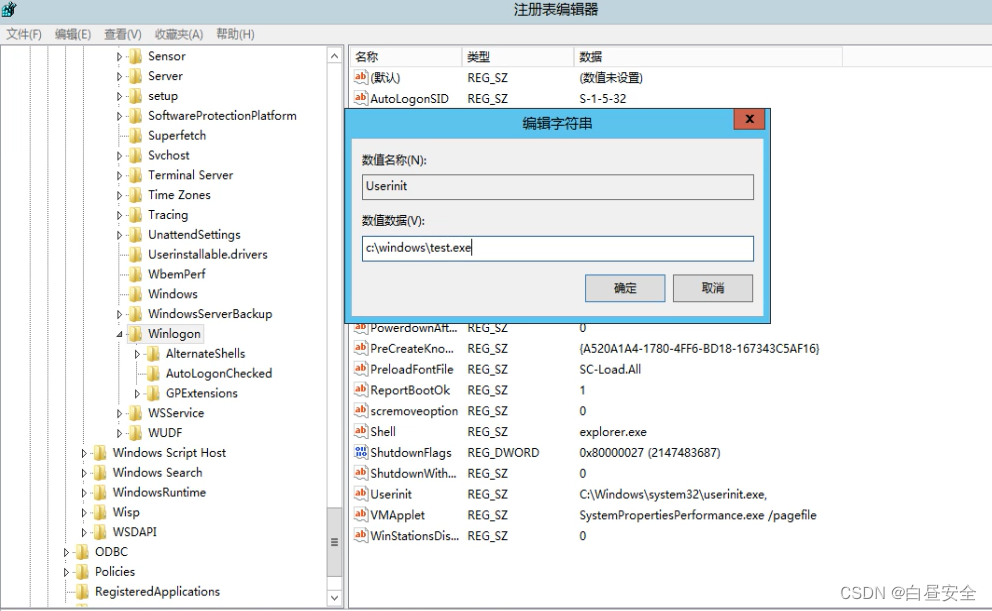This screenshot has width=992, height=611.
Task: Click the string icon beside Shell value
Action: 361,431
